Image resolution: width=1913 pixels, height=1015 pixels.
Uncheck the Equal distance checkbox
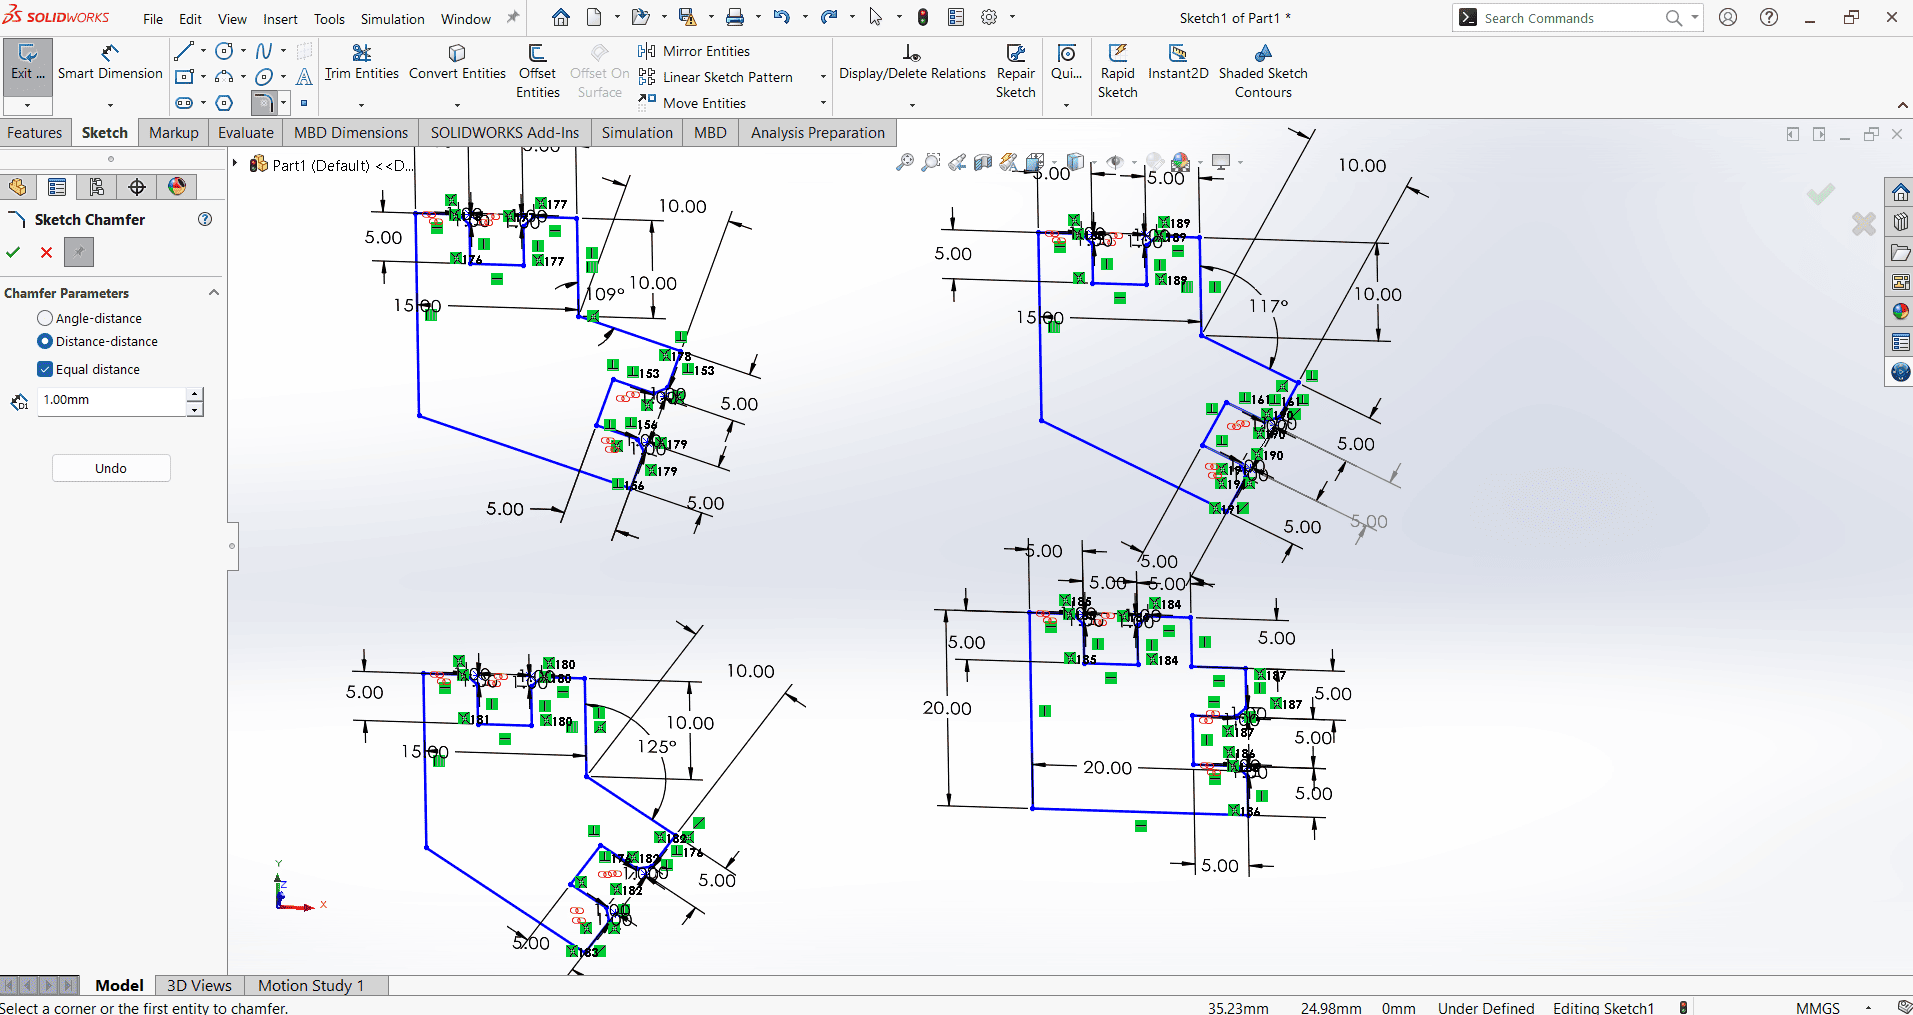pos(45,369)
